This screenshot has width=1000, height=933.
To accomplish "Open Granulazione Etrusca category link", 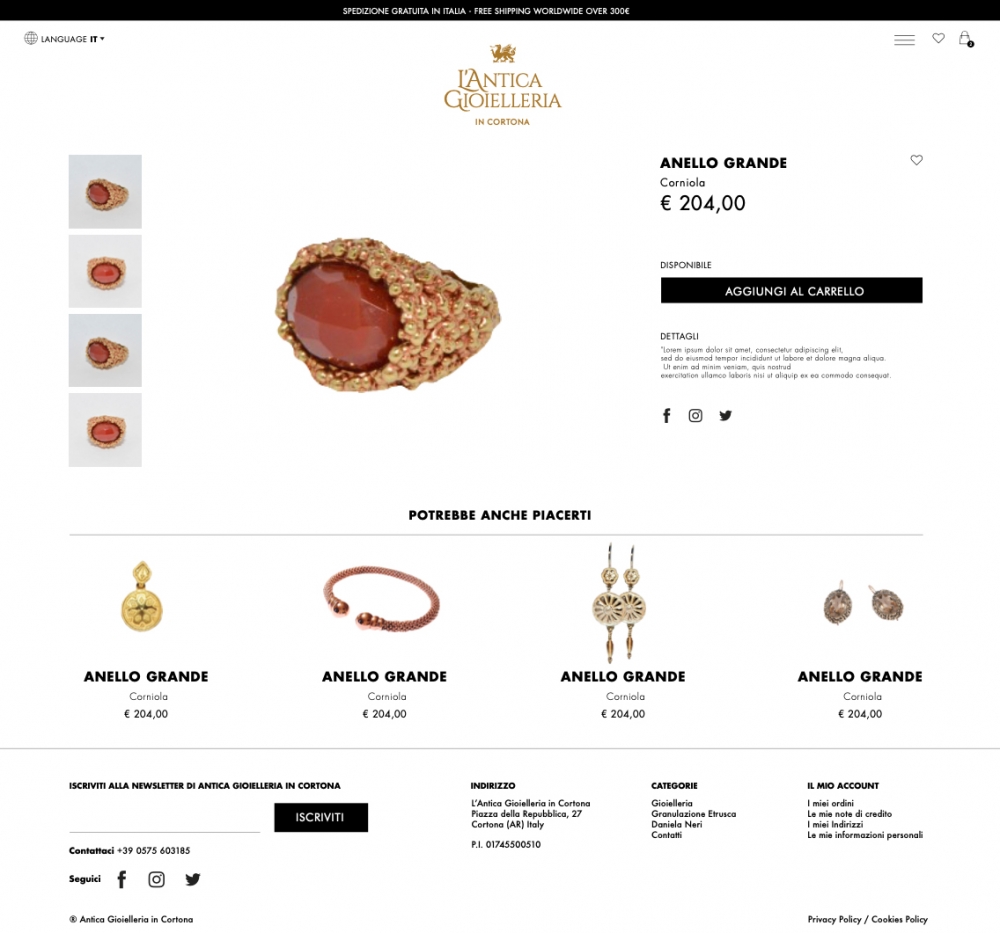I will coord(693,814).
